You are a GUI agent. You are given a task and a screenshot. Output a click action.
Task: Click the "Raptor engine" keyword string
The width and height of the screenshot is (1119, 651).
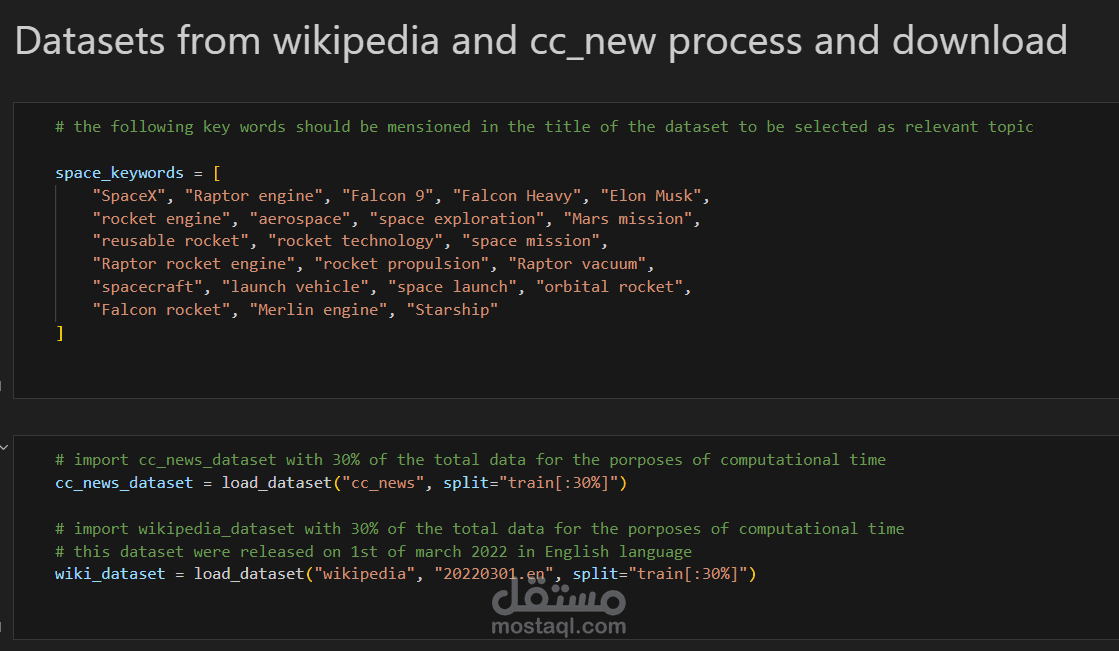(x=254, y=196)
